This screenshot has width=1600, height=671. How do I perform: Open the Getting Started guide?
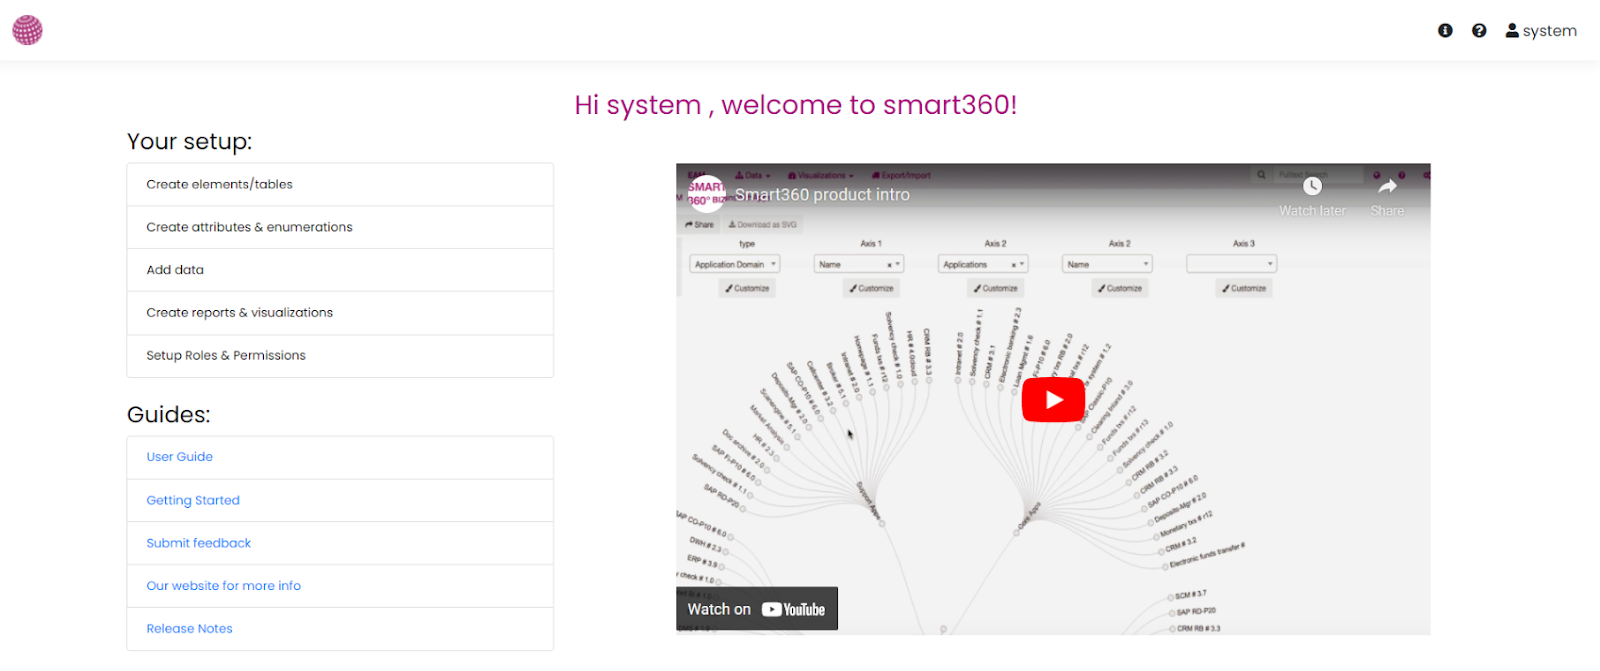193,500
